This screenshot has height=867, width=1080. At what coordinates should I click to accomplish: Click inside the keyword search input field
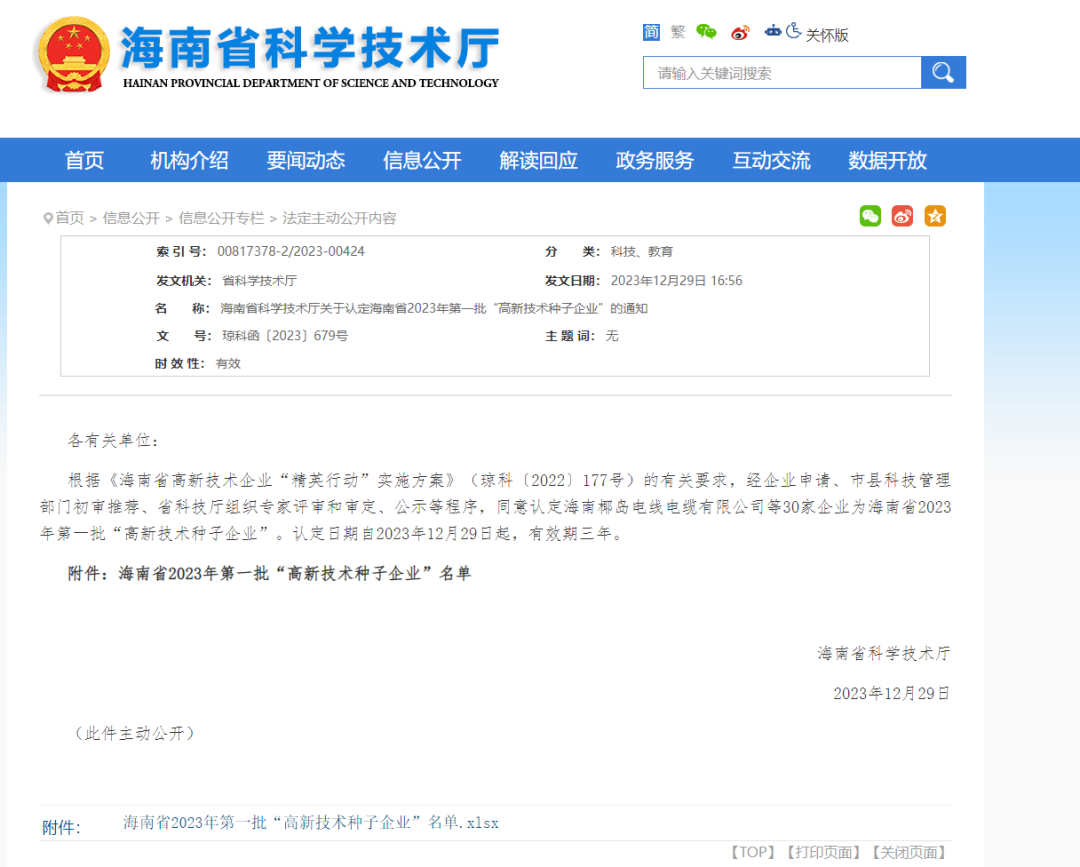coord(780,72)
